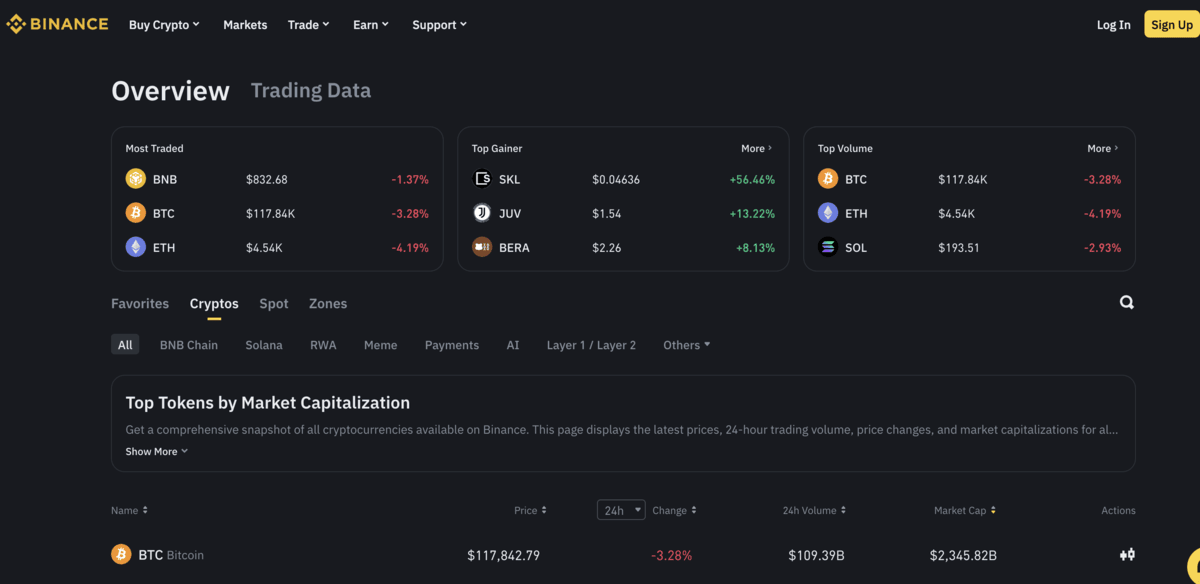
Task: Expand the Support menu in header
Action: point(439,25)
